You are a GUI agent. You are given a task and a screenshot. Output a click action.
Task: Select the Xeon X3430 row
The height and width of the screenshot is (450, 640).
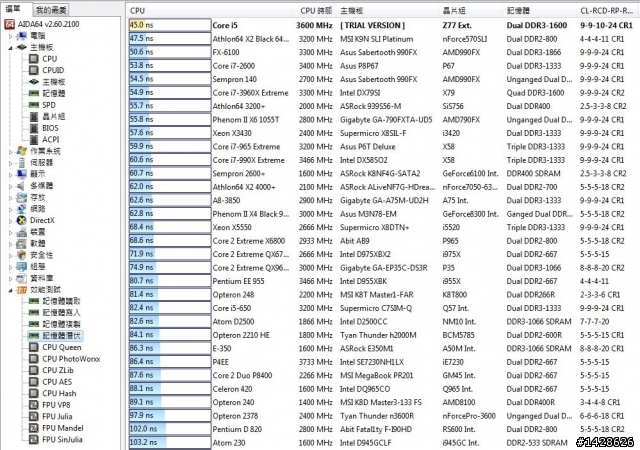[x=384, y=133]
